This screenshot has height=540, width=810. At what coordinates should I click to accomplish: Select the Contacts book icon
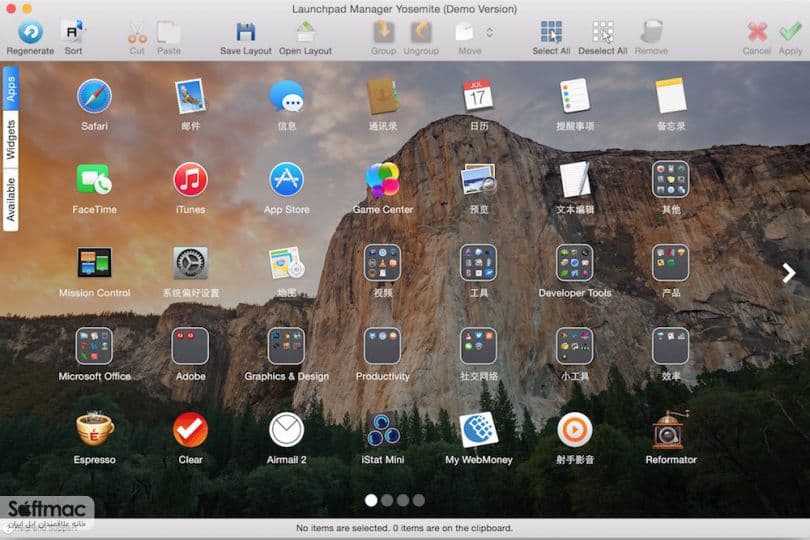coord(383,96)
